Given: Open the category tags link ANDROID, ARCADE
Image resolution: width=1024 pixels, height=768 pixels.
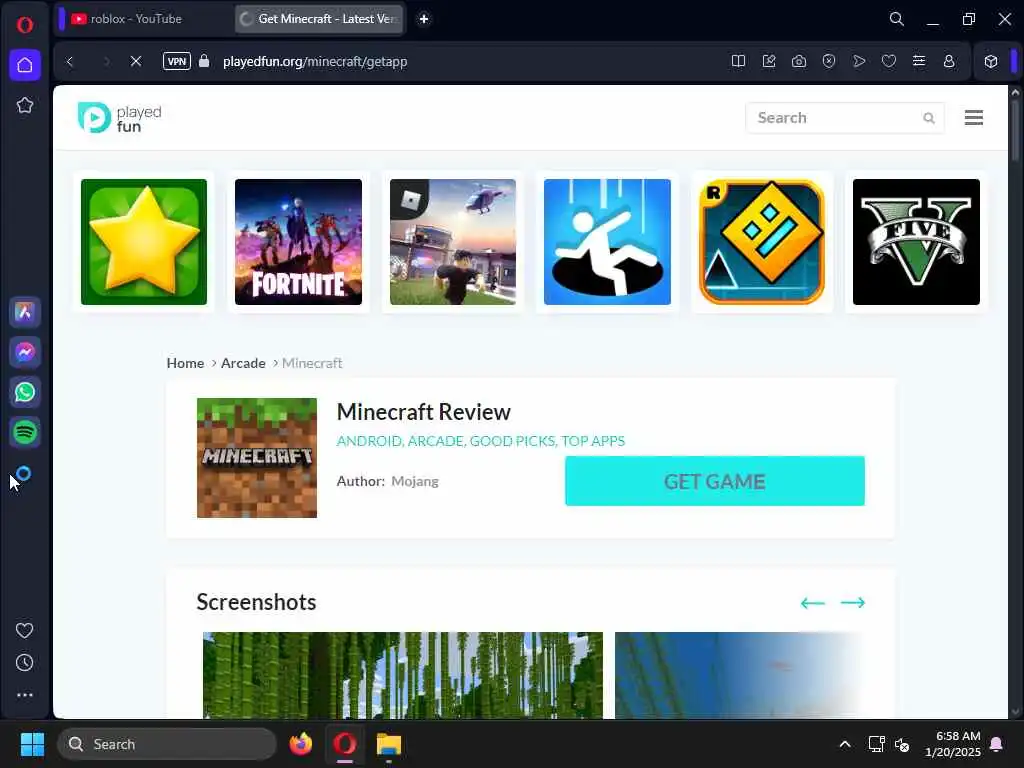Looking at the screenshot, I should coord(481,441).
